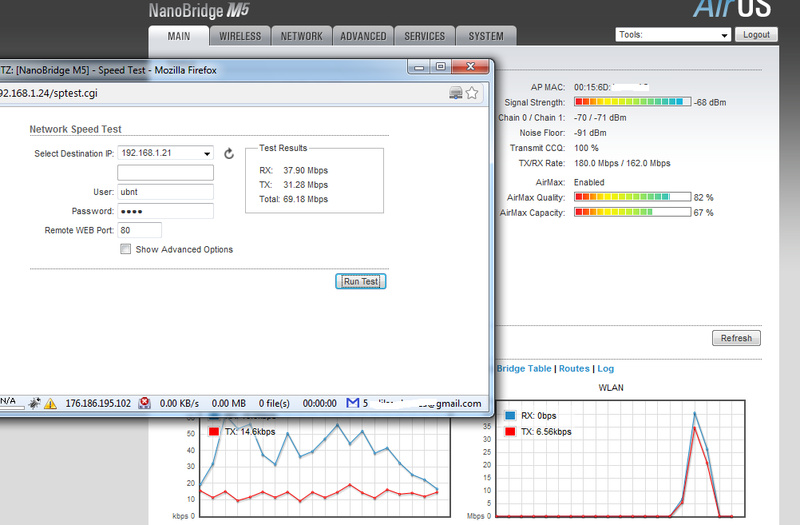
Task: Open the NETWORK tab
Action: [302, 36]
